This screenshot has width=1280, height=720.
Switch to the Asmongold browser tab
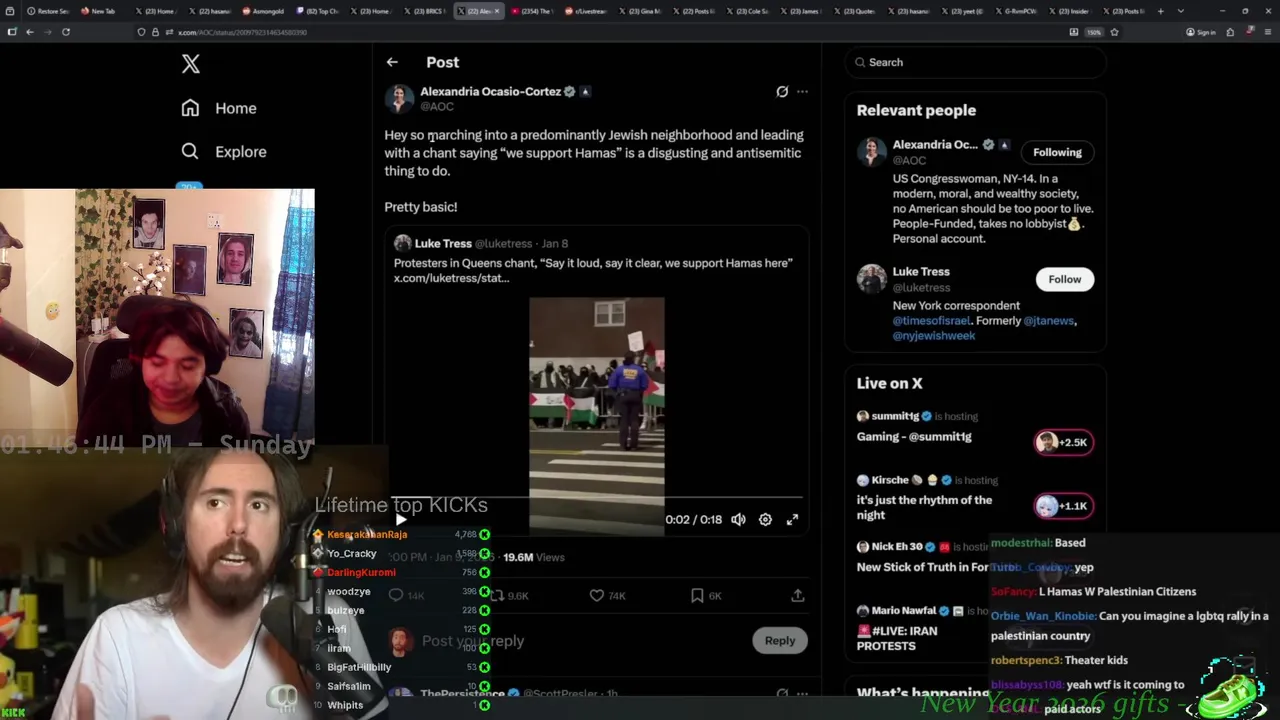262,11
